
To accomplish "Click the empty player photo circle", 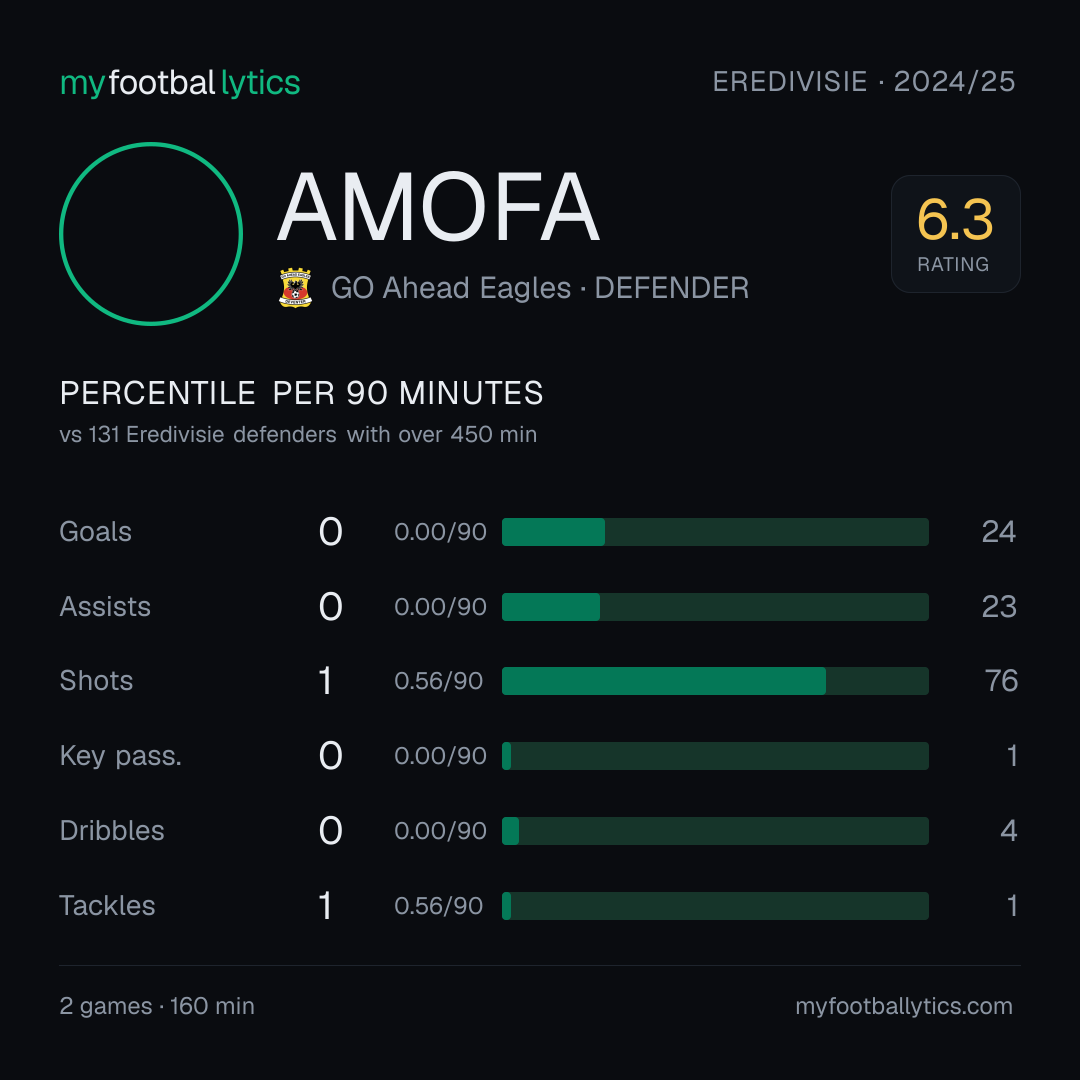I will [x=151, y=233].
